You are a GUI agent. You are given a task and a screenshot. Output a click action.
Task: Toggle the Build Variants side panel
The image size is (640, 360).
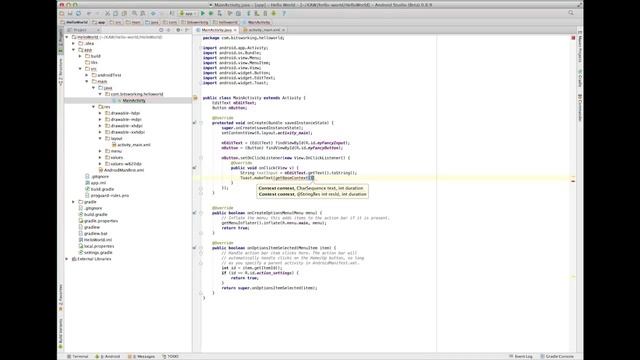[61, 333]
